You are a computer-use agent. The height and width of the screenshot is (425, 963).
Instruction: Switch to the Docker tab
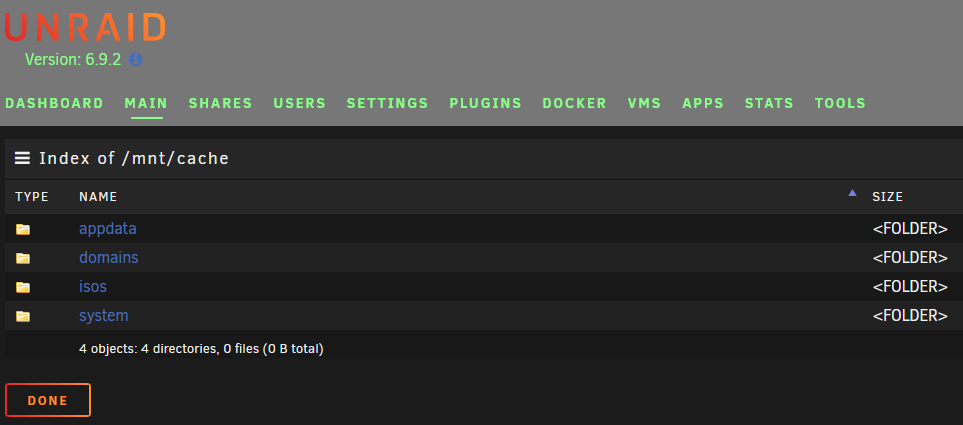[x=574, y=103]
